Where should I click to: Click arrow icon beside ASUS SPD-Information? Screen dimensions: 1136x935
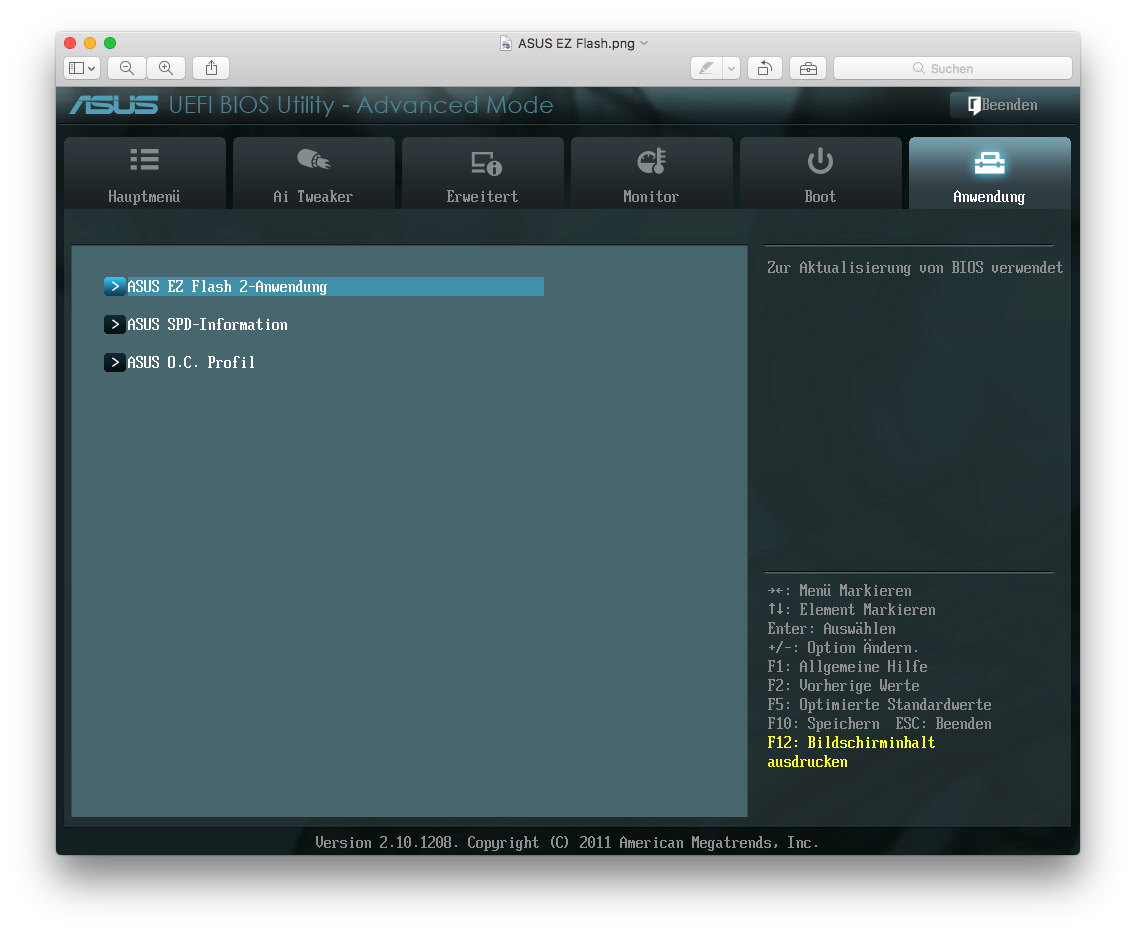click(114, 324)
